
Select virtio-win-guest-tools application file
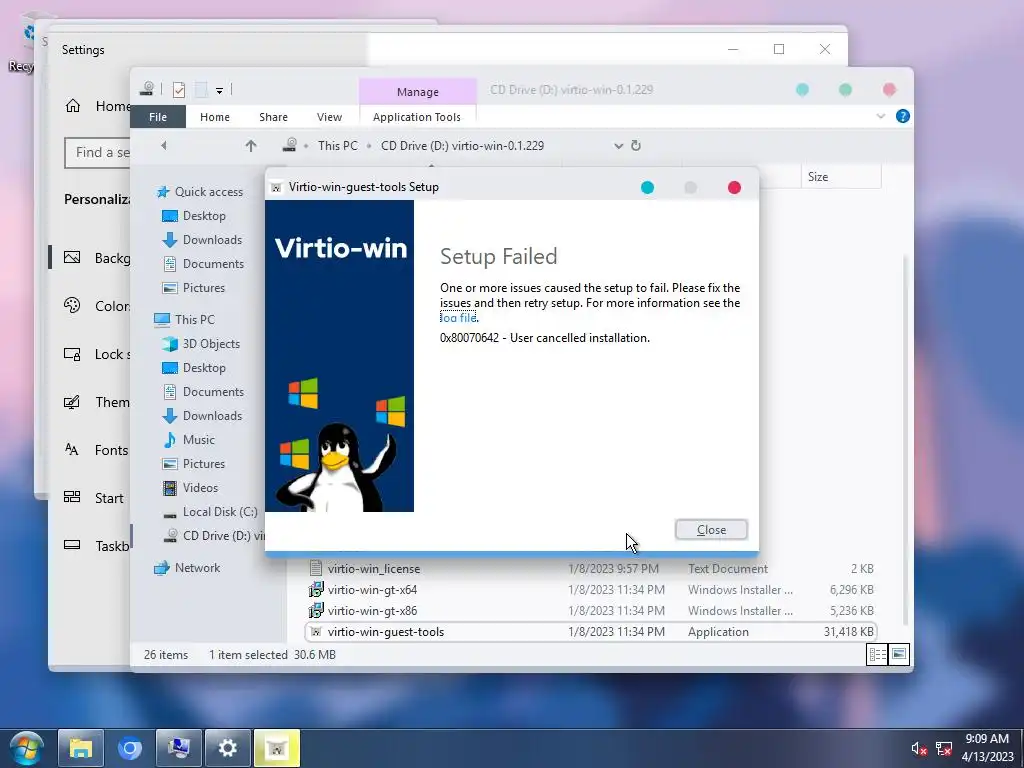[x=590, y=632]
